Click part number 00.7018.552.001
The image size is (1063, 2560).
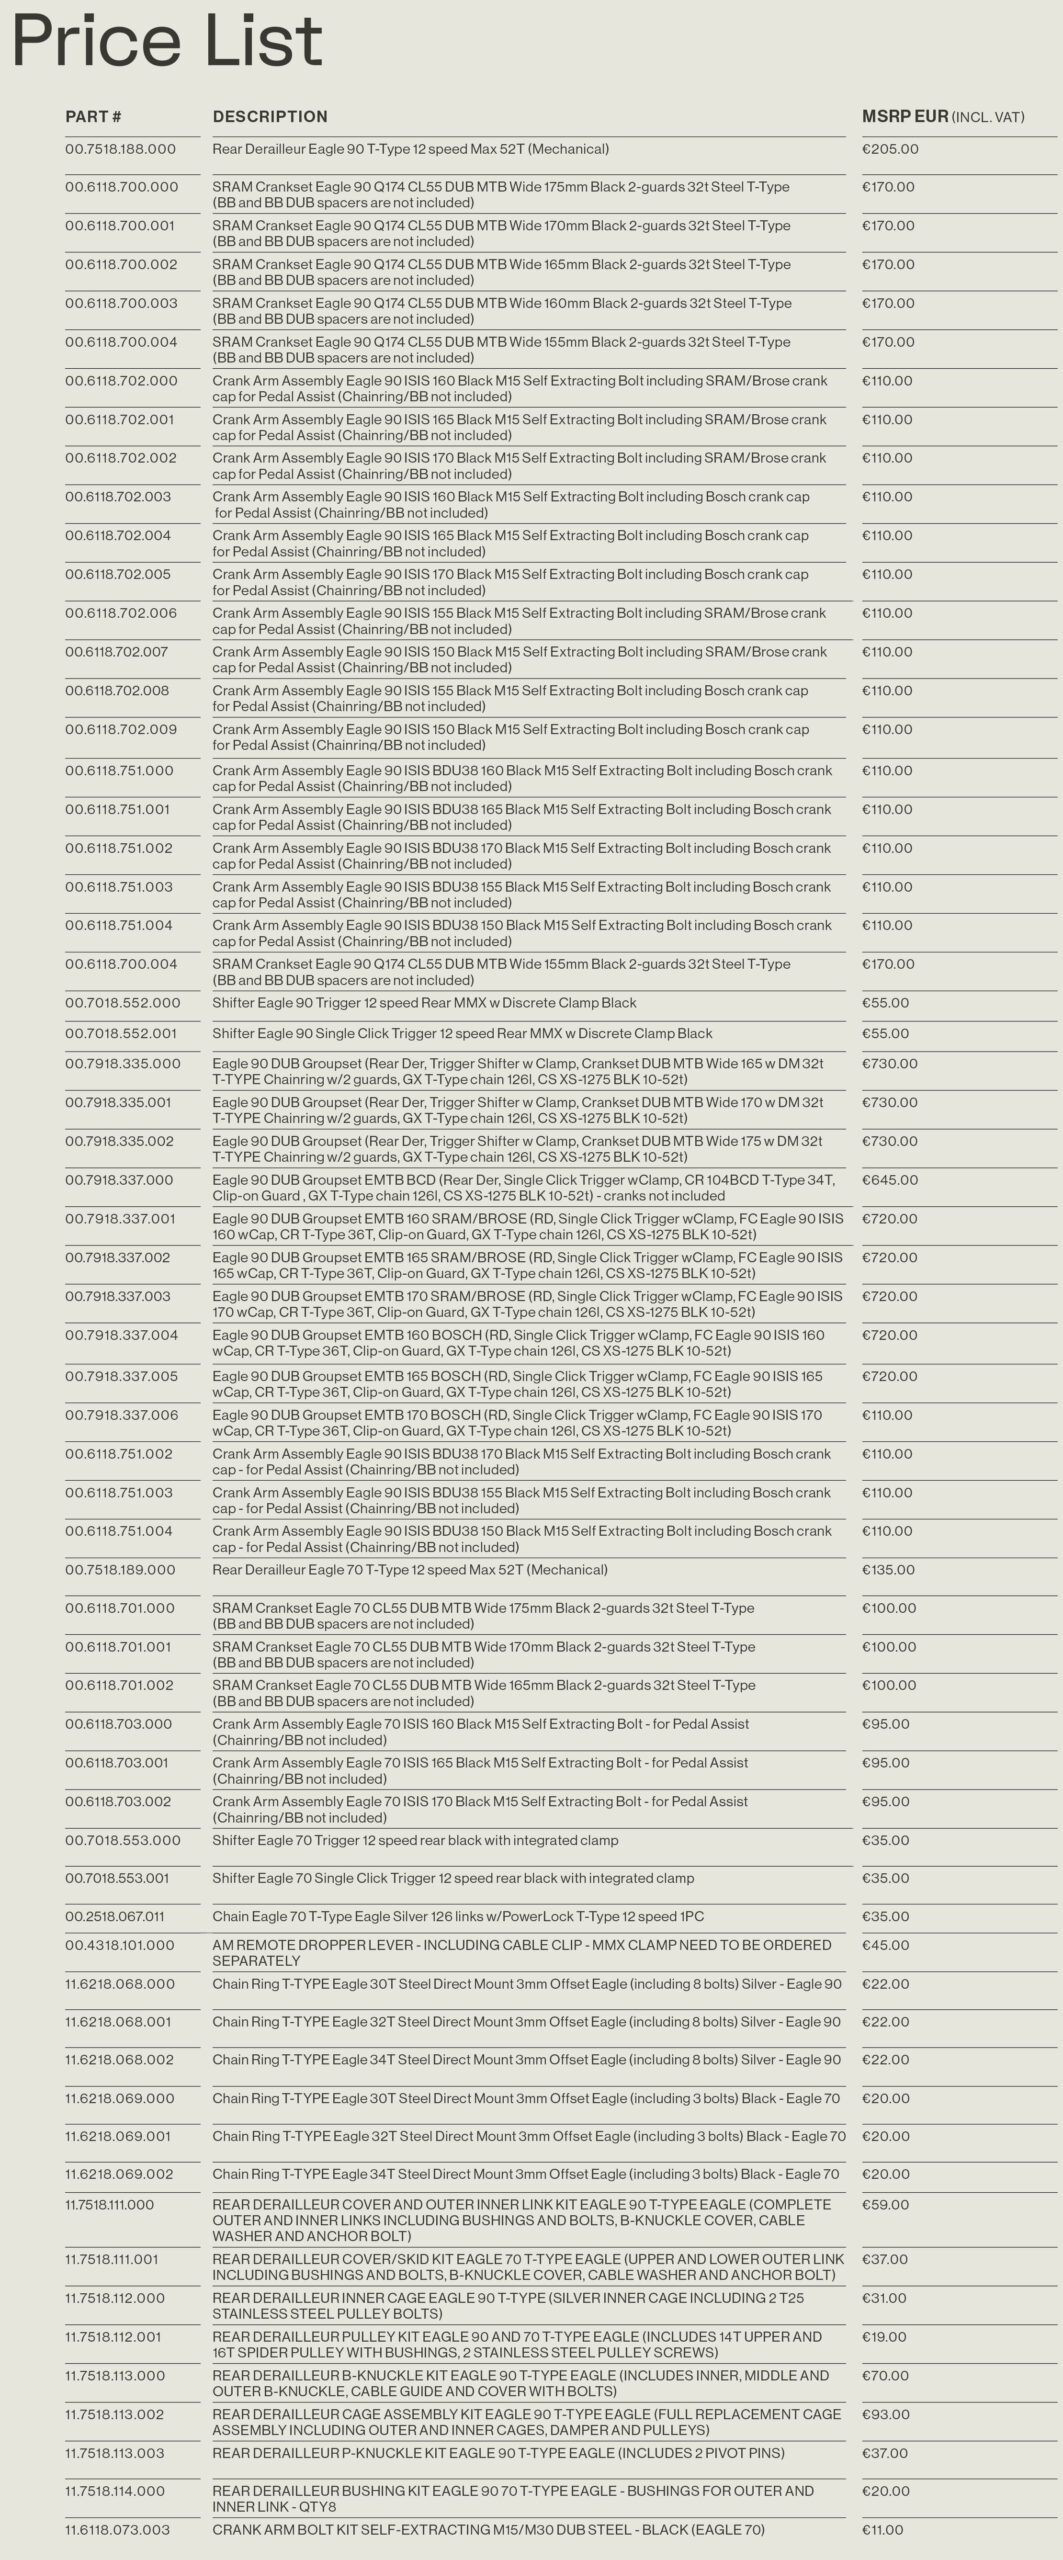[120, 1033]
